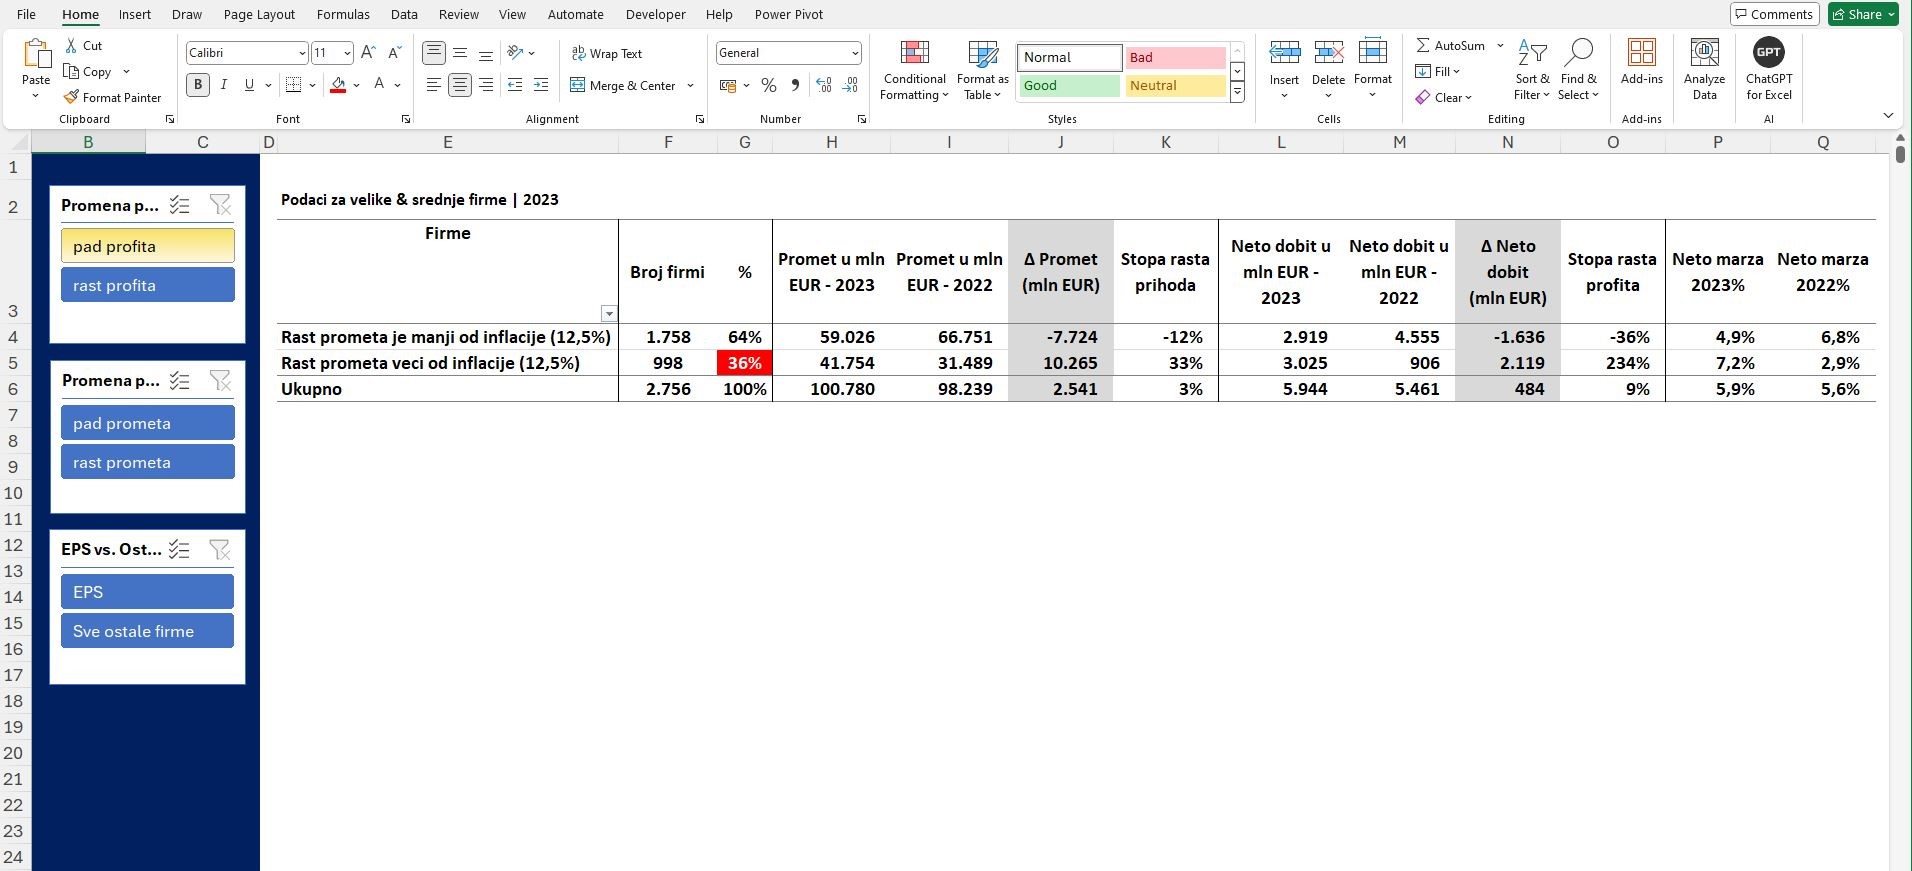Image resolution: width=1912 pixels, height=871 pixels.
Task: Apply percent style number format
Action: 769,86
